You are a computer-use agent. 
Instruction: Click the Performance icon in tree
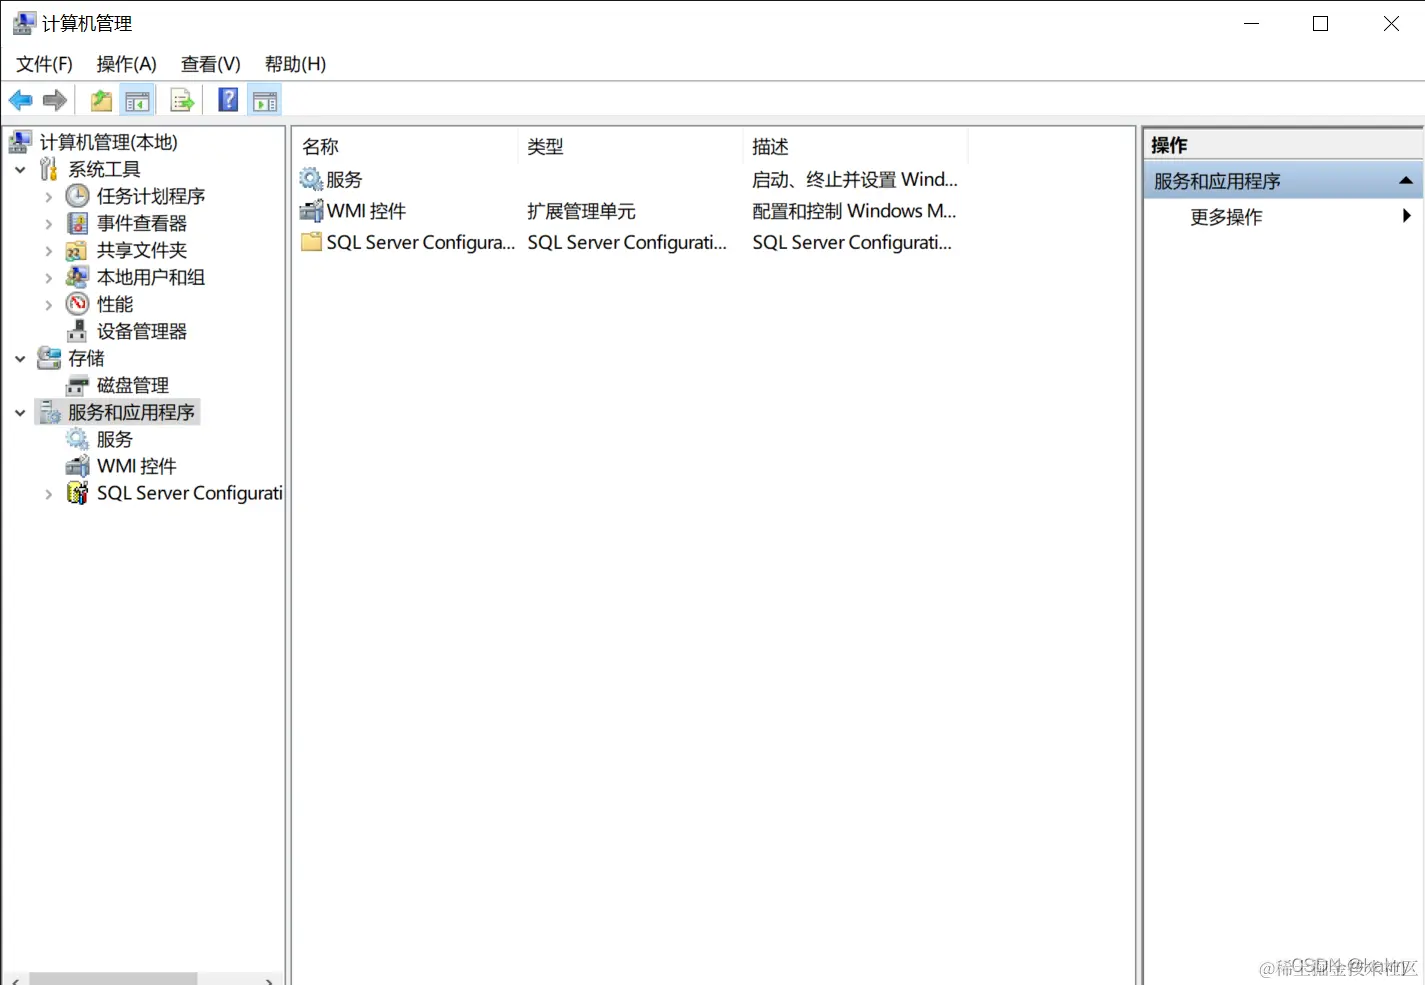tap(78, 304)
